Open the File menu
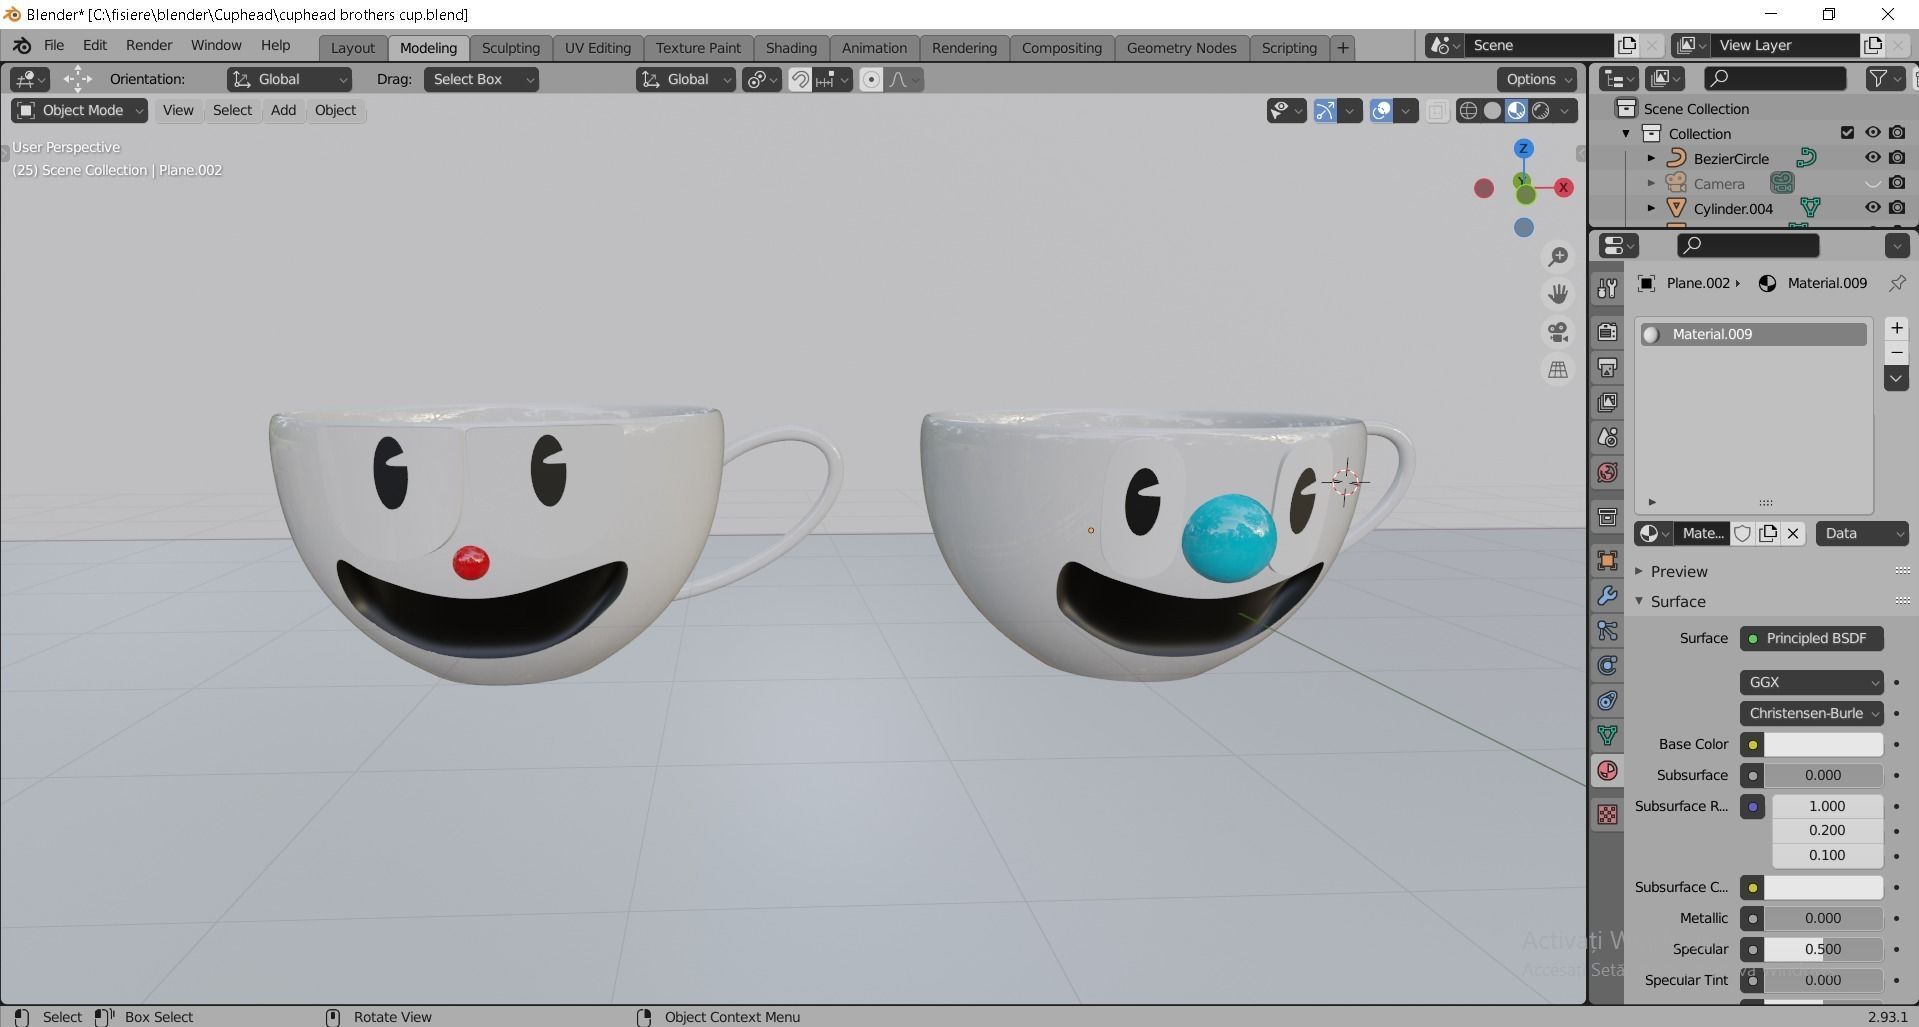The image size is (1919, 1027). tap(54, 45)
